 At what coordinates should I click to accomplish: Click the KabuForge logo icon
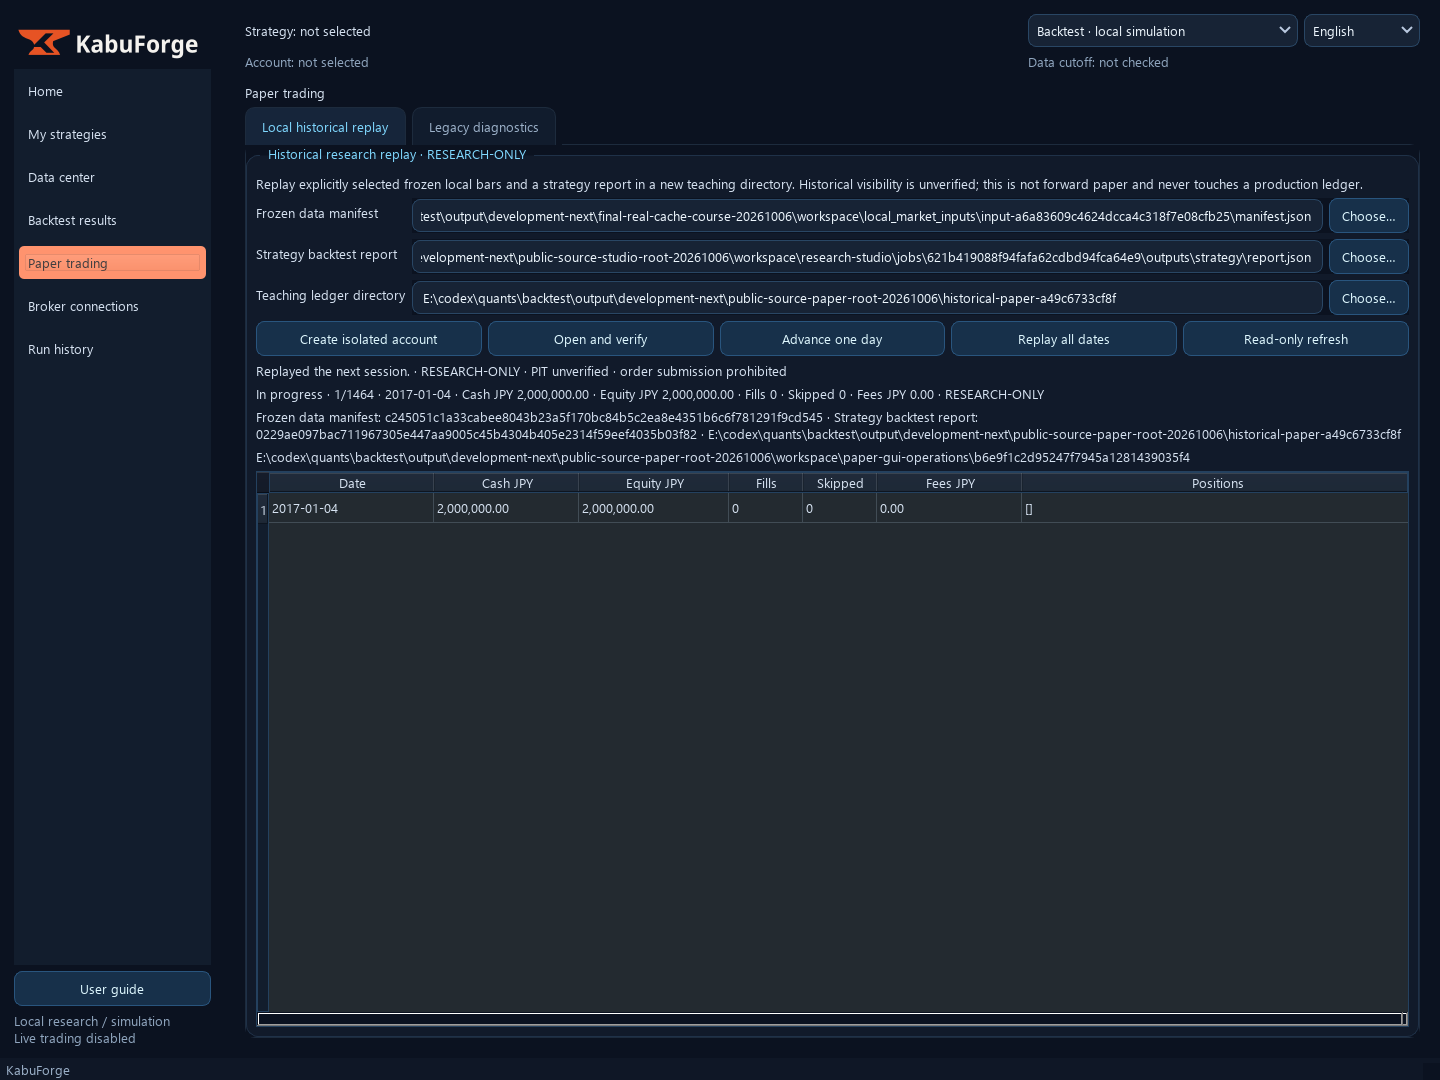click(44, 43)
